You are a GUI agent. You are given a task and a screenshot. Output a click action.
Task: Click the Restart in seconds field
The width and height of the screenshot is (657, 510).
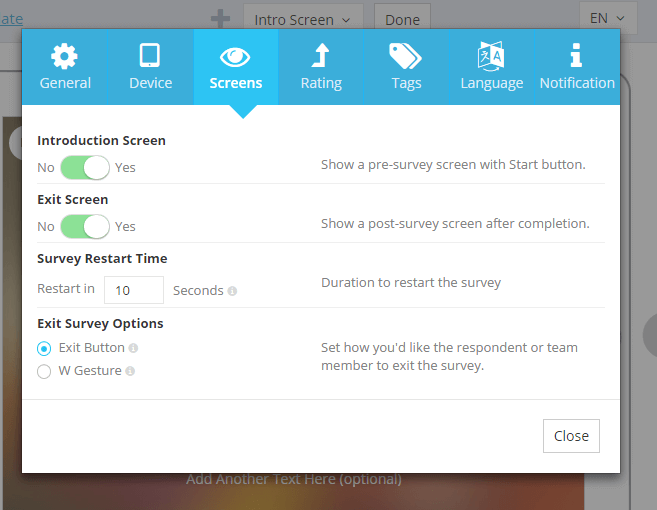point(134,290)
